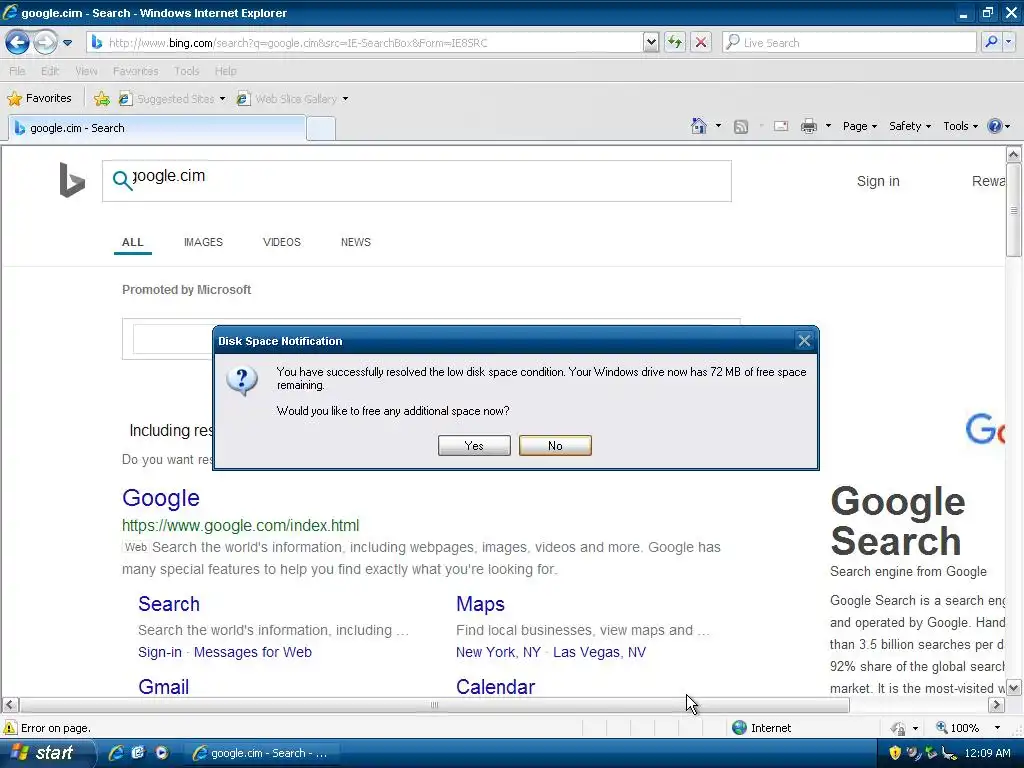Click the RSS feeds icon
This screenshot has width=1024, height=768.
[741, 127]
